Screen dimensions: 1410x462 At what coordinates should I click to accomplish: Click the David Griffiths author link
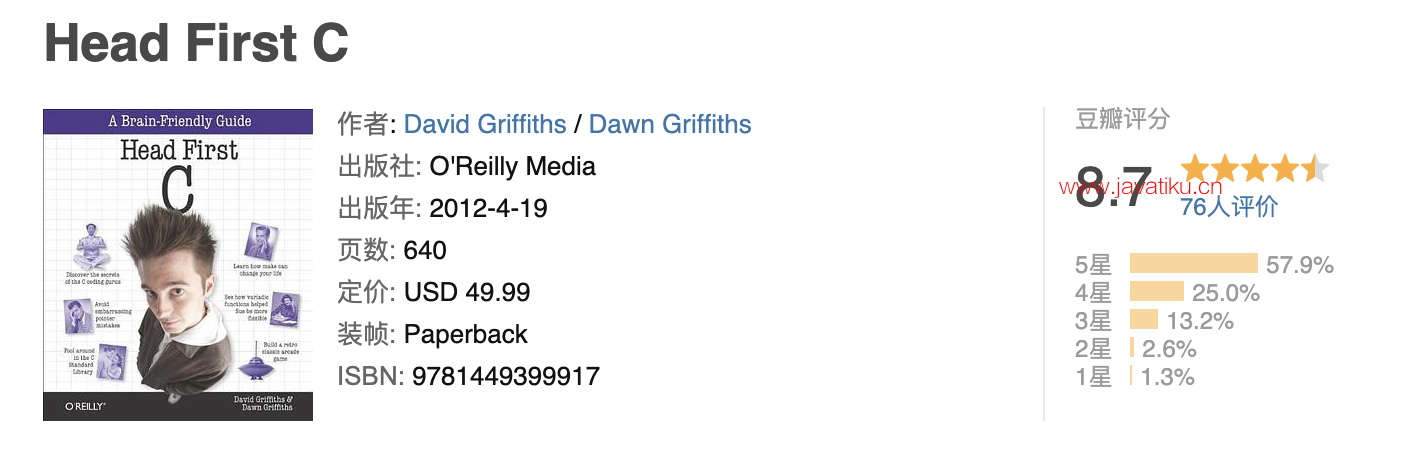pos(485,124)
